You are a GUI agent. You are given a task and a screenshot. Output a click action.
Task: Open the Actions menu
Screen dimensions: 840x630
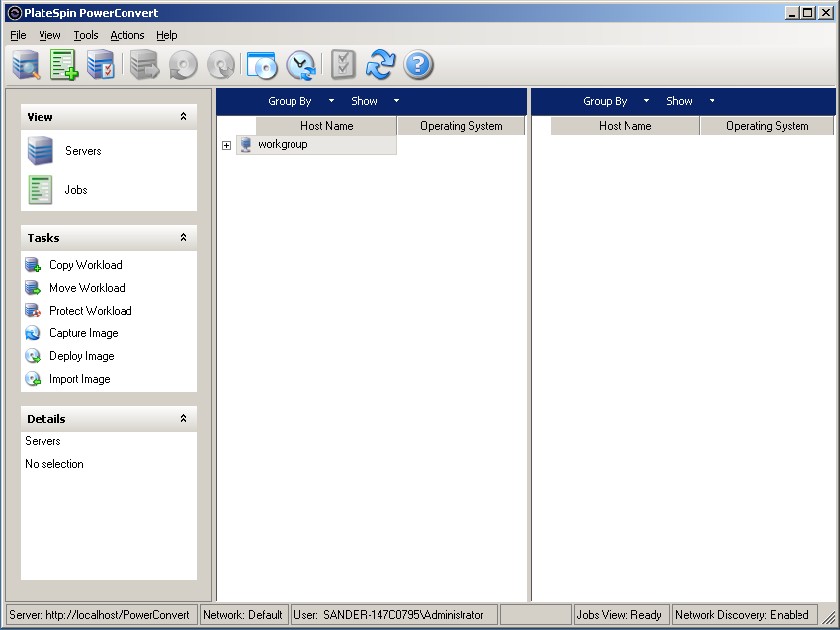[x=127, y=35]
